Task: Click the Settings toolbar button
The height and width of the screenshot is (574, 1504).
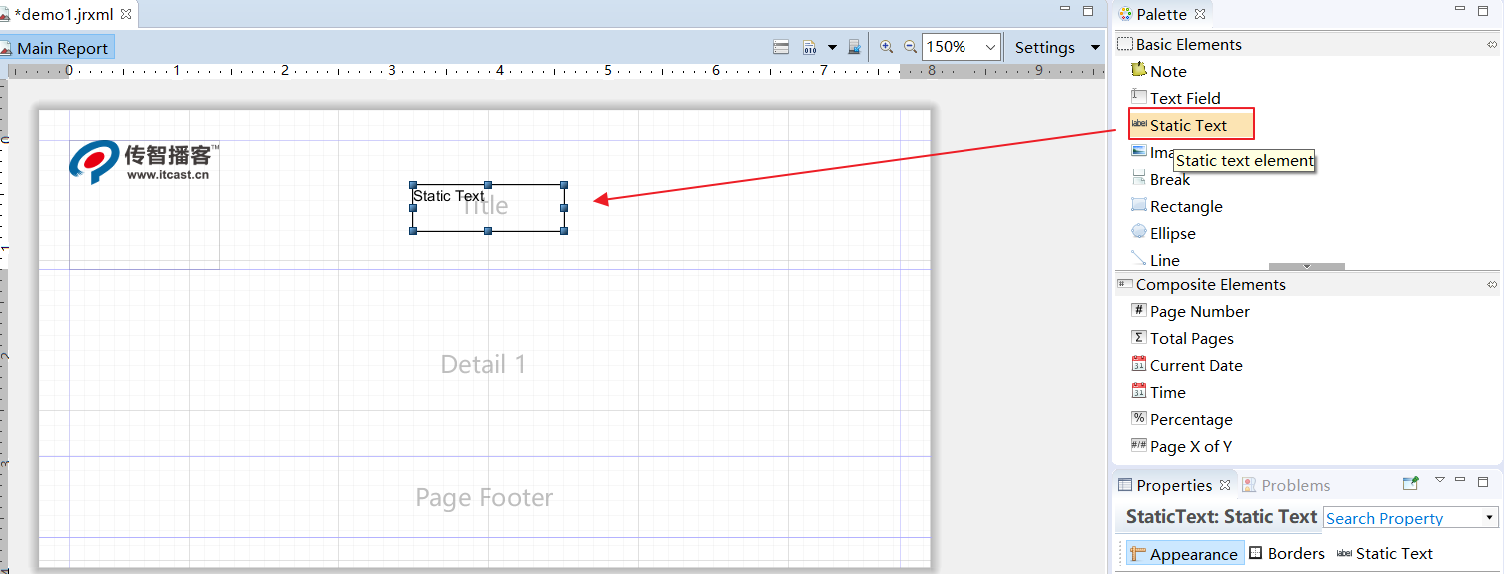Action: tap(1045, 47)
